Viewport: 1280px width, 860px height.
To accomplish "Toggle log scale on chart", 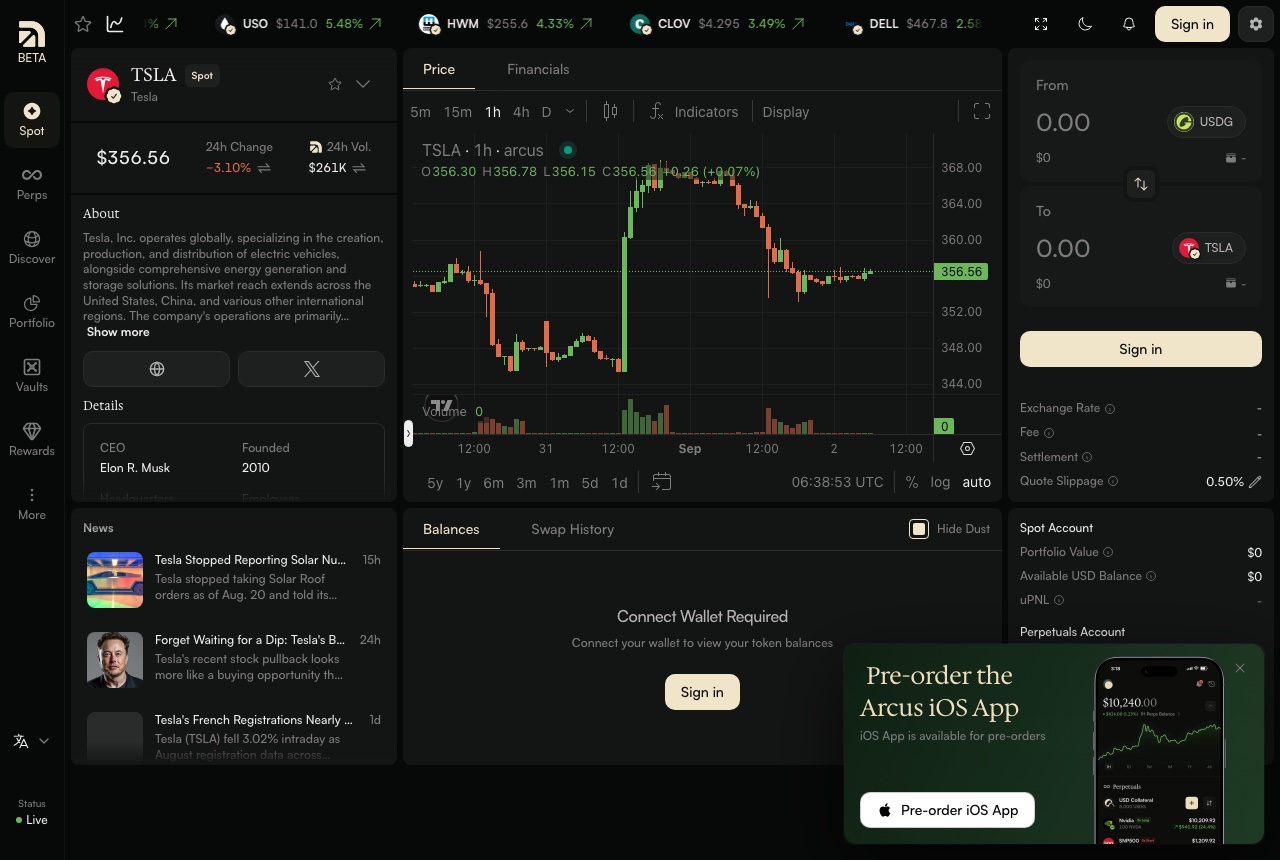I will (940, 482).
